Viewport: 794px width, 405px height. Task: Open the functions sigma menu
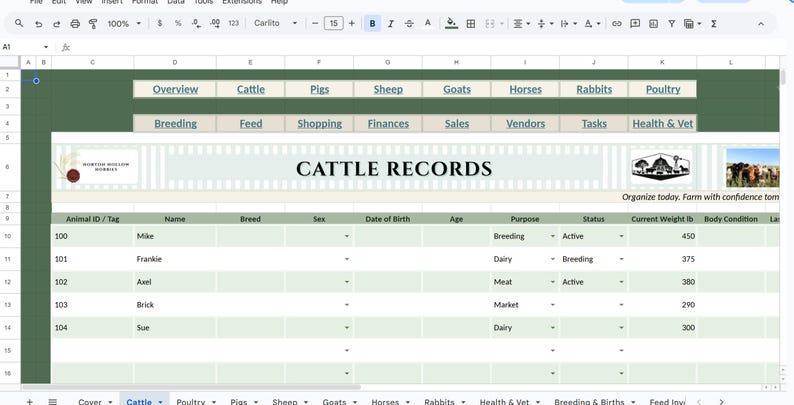coord(713,23)
